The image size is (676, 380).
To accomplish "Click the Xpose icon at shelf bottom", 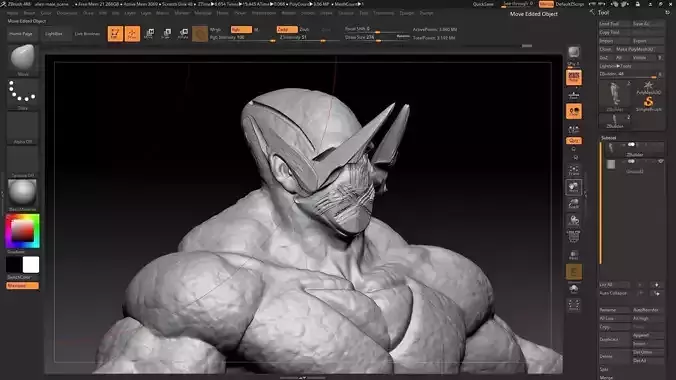I will point(573,305).
